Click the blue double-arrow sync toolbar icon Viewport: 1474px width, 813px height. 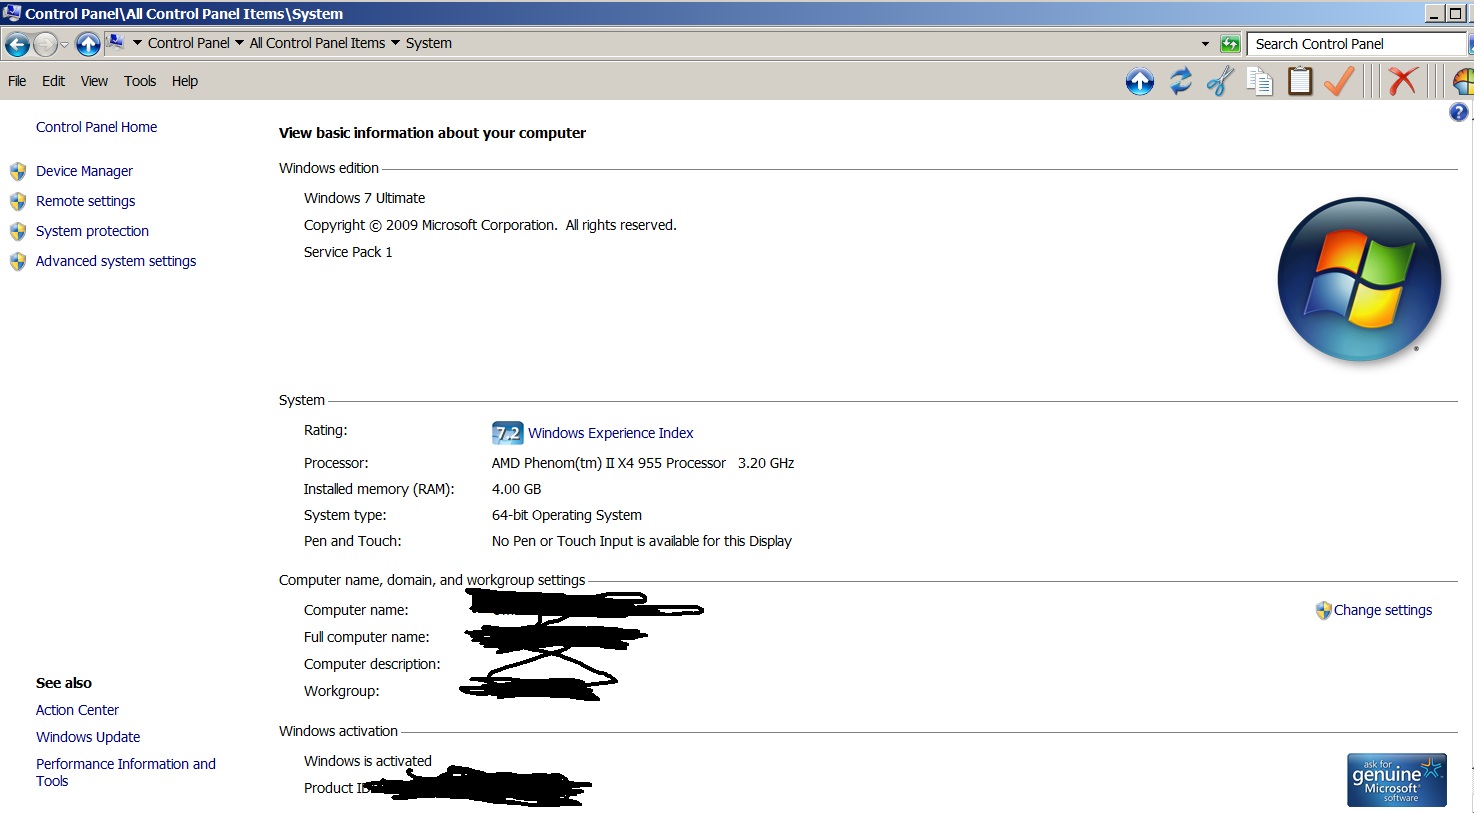(x=1181, y=81)
